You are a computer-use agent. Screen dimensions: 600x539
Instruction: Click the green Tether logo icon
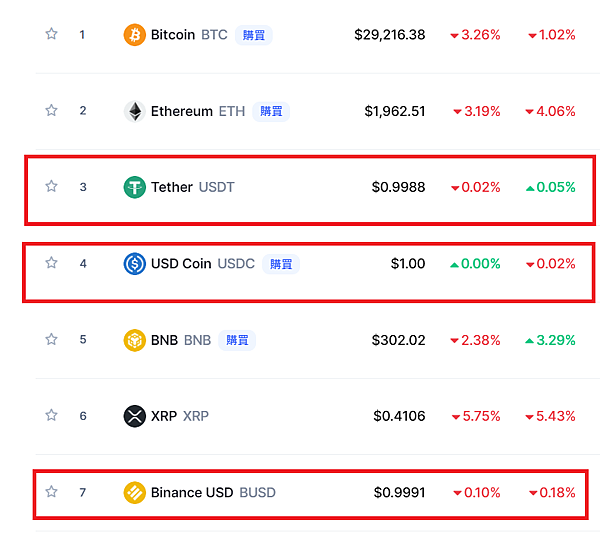134,187
